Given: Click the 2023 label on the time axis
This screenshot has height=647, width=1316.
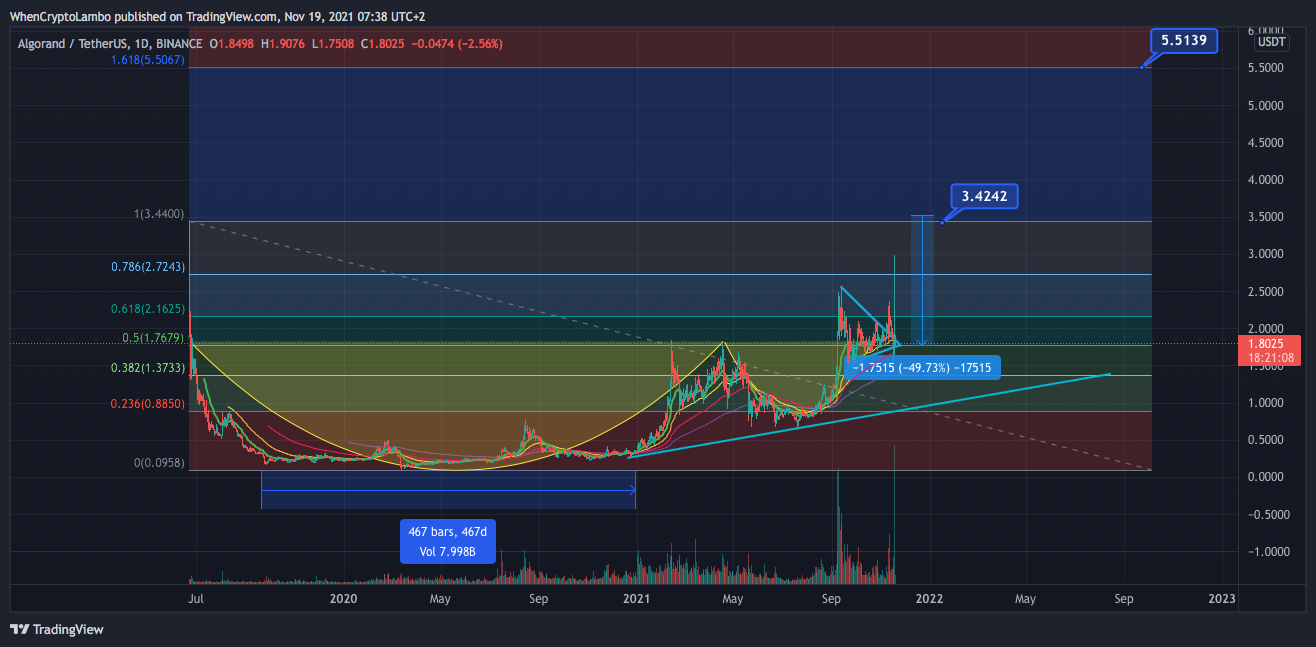Looking at the screenshot, I should [1222, 599].
